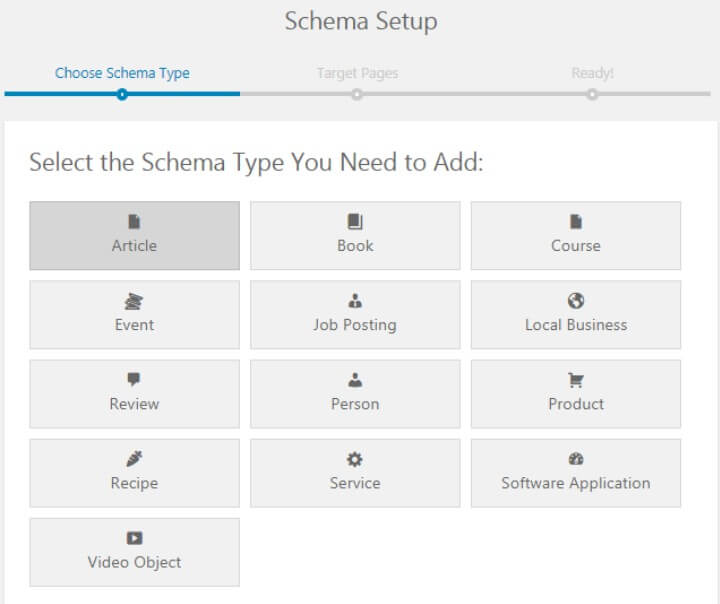The height and width of the screenshot is (604, 720).
Task: Click the stacked-layers Event icon
Action: (134, 301)
